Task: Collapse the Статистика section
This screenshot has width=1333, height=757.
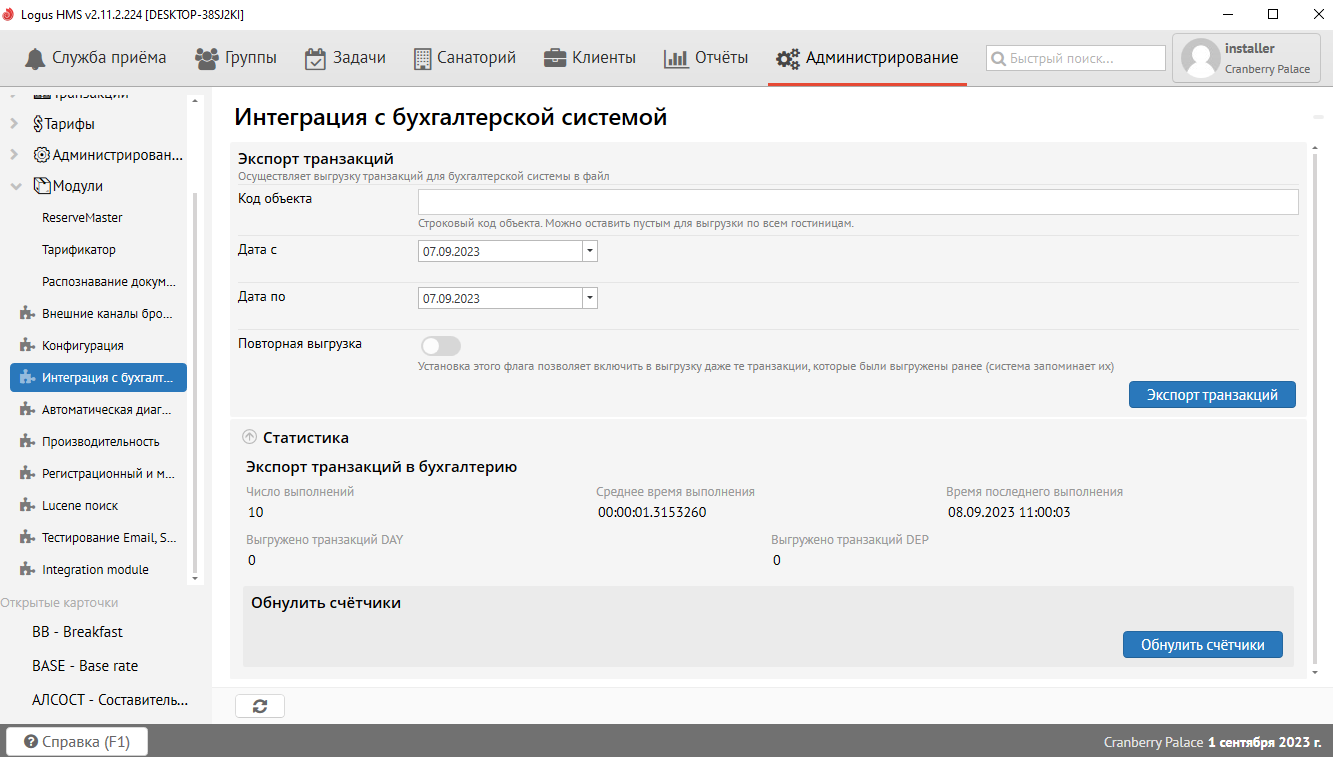Action: pyautogui.click(x=250, y=437)
